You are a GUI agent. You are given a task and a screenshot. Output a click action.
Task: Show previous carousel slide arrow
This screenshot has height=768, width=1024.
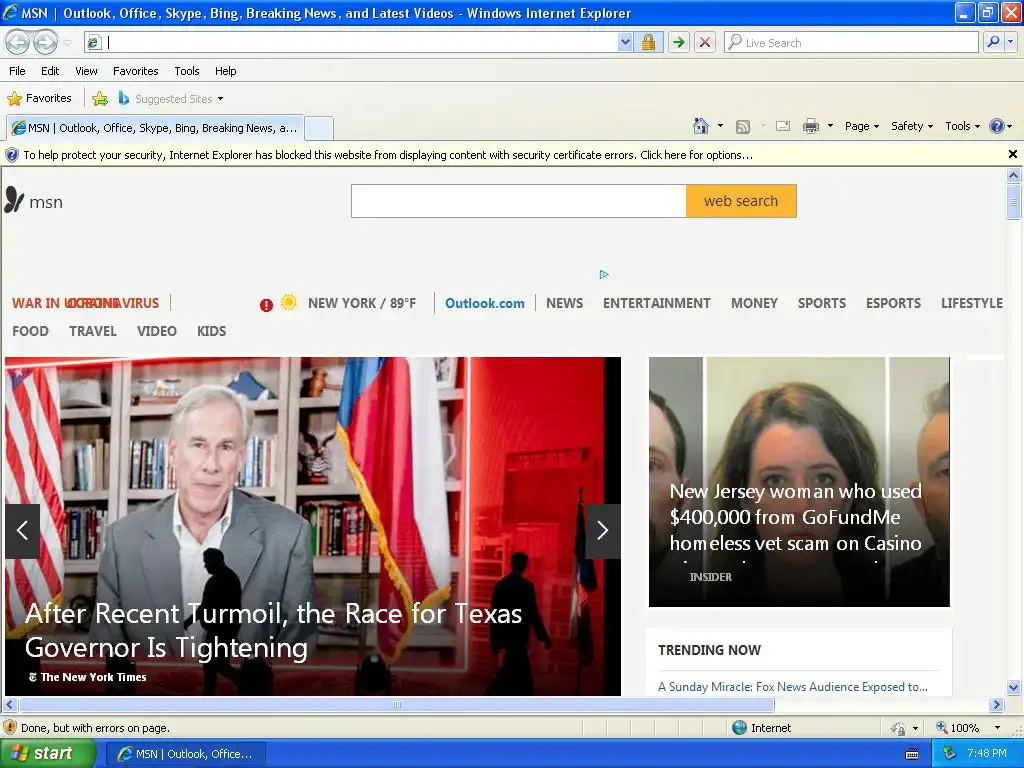[22, 531]
